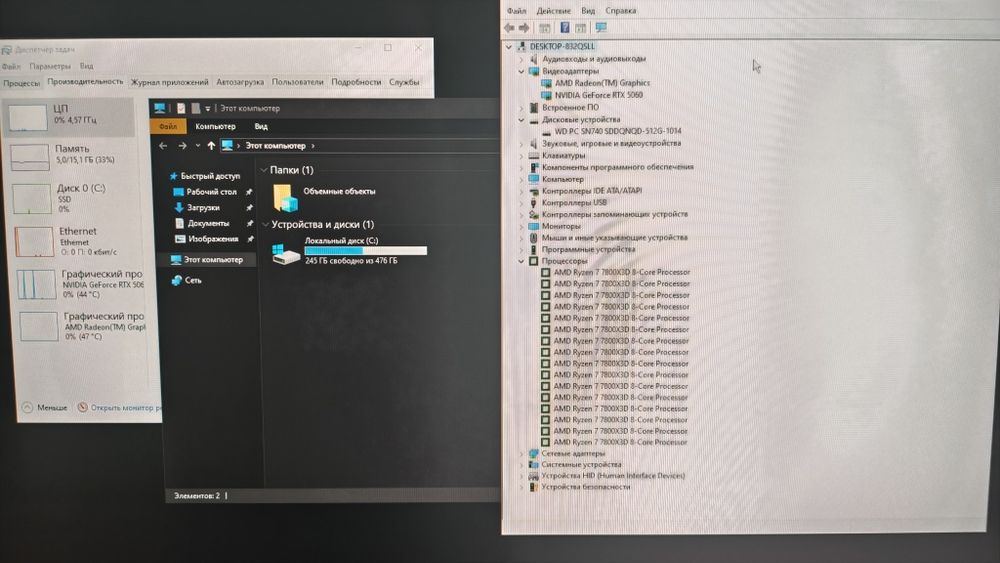Switch to Автозагрузка tab in Task Manager
Image resolution: width=1000 pixels, height=563 pixels.
tap(240, 82)
